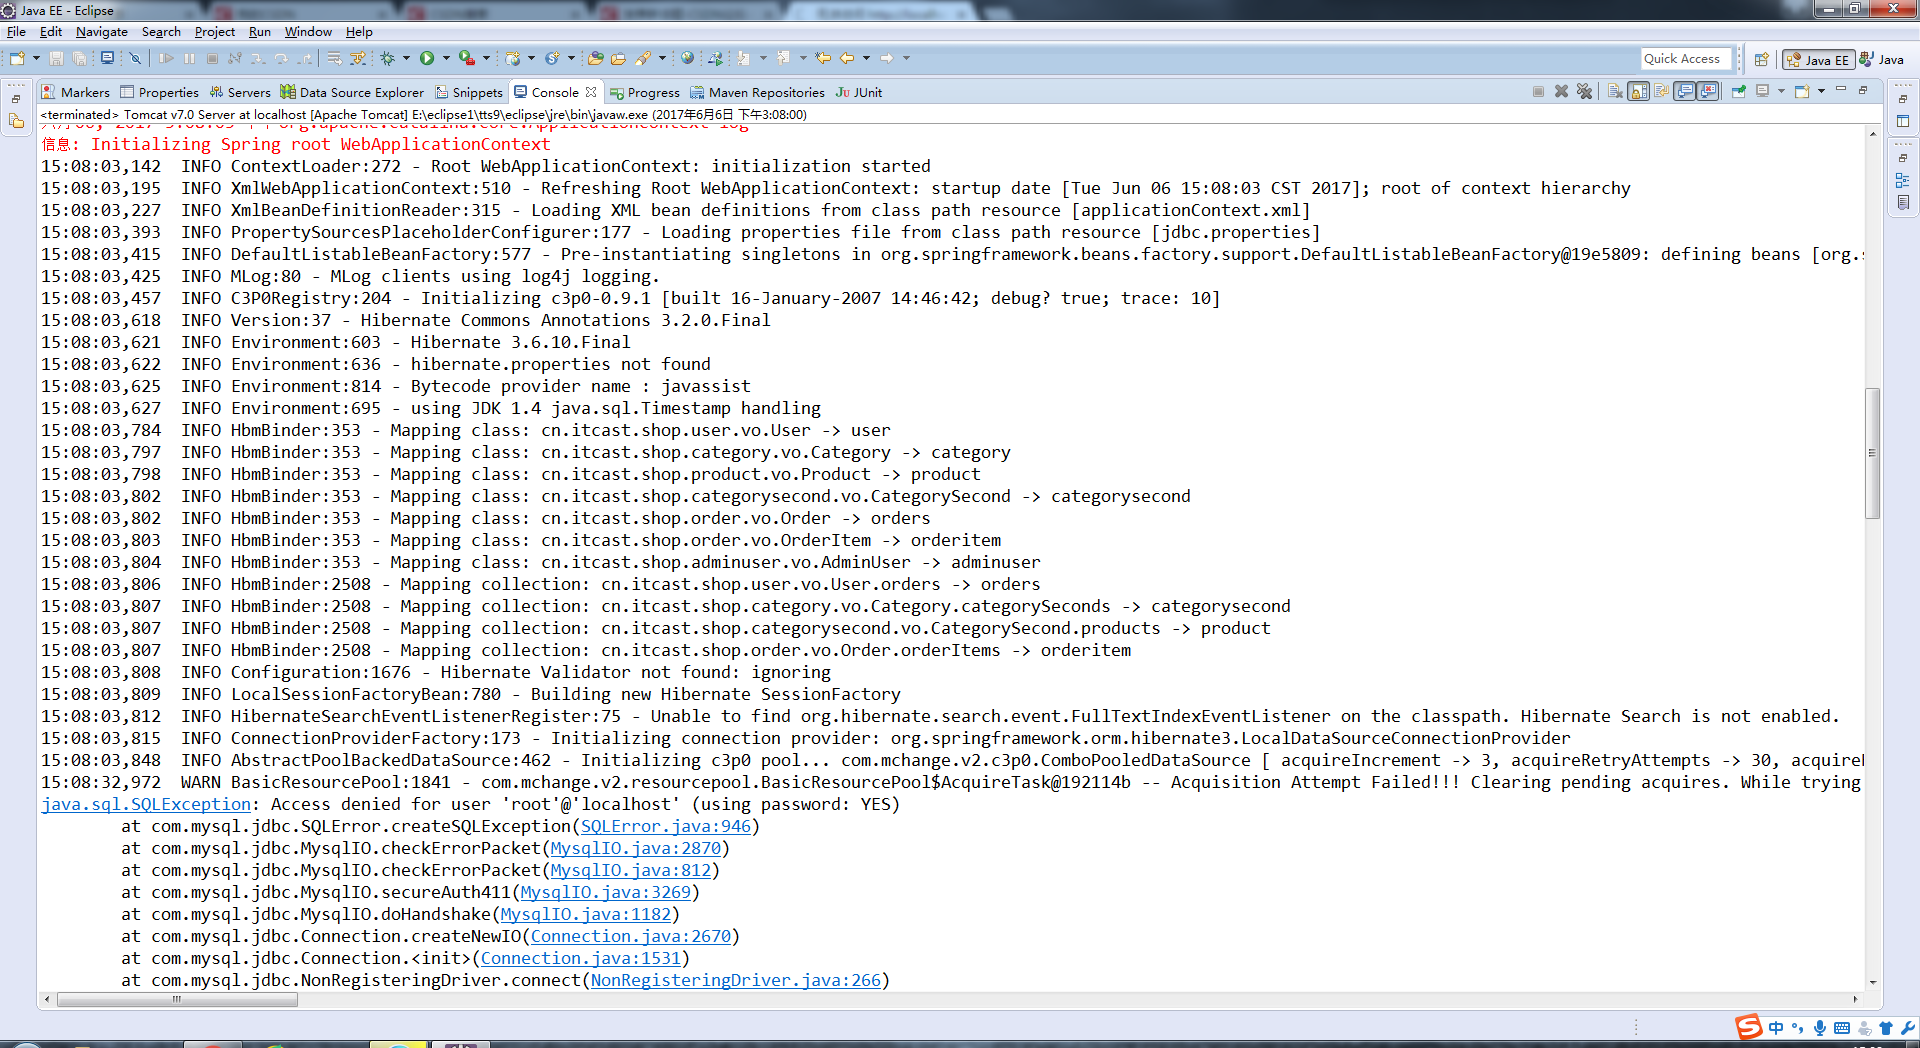Toggle Word Wrap in Console toolbar
The image size is (1920, 1048).
point(1661,91)
